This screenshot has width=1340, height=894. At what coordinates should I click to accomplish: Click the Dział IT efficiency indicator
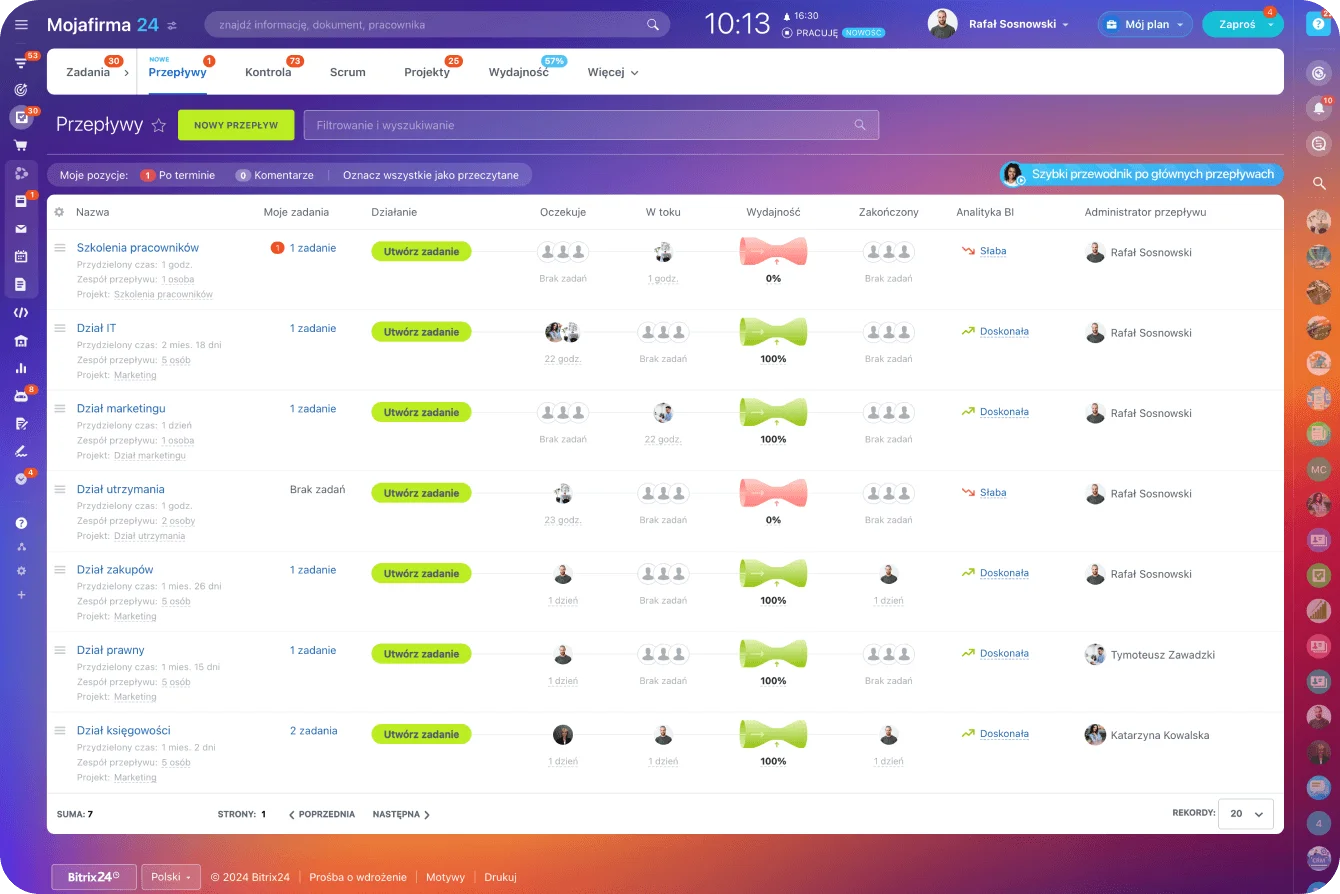point(773,332)
